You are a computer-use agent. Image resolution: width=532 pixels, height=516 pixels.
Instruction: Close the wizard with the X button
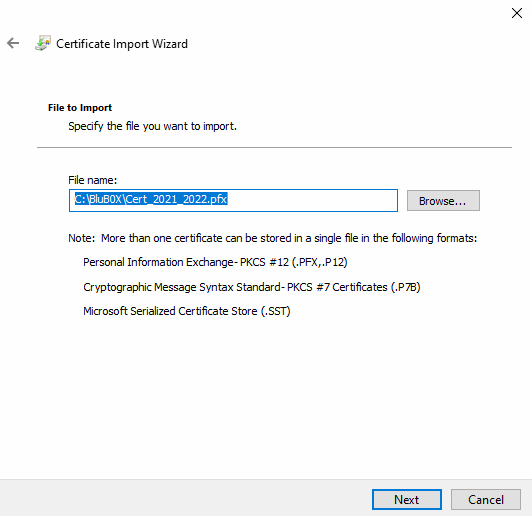[517, 13]
